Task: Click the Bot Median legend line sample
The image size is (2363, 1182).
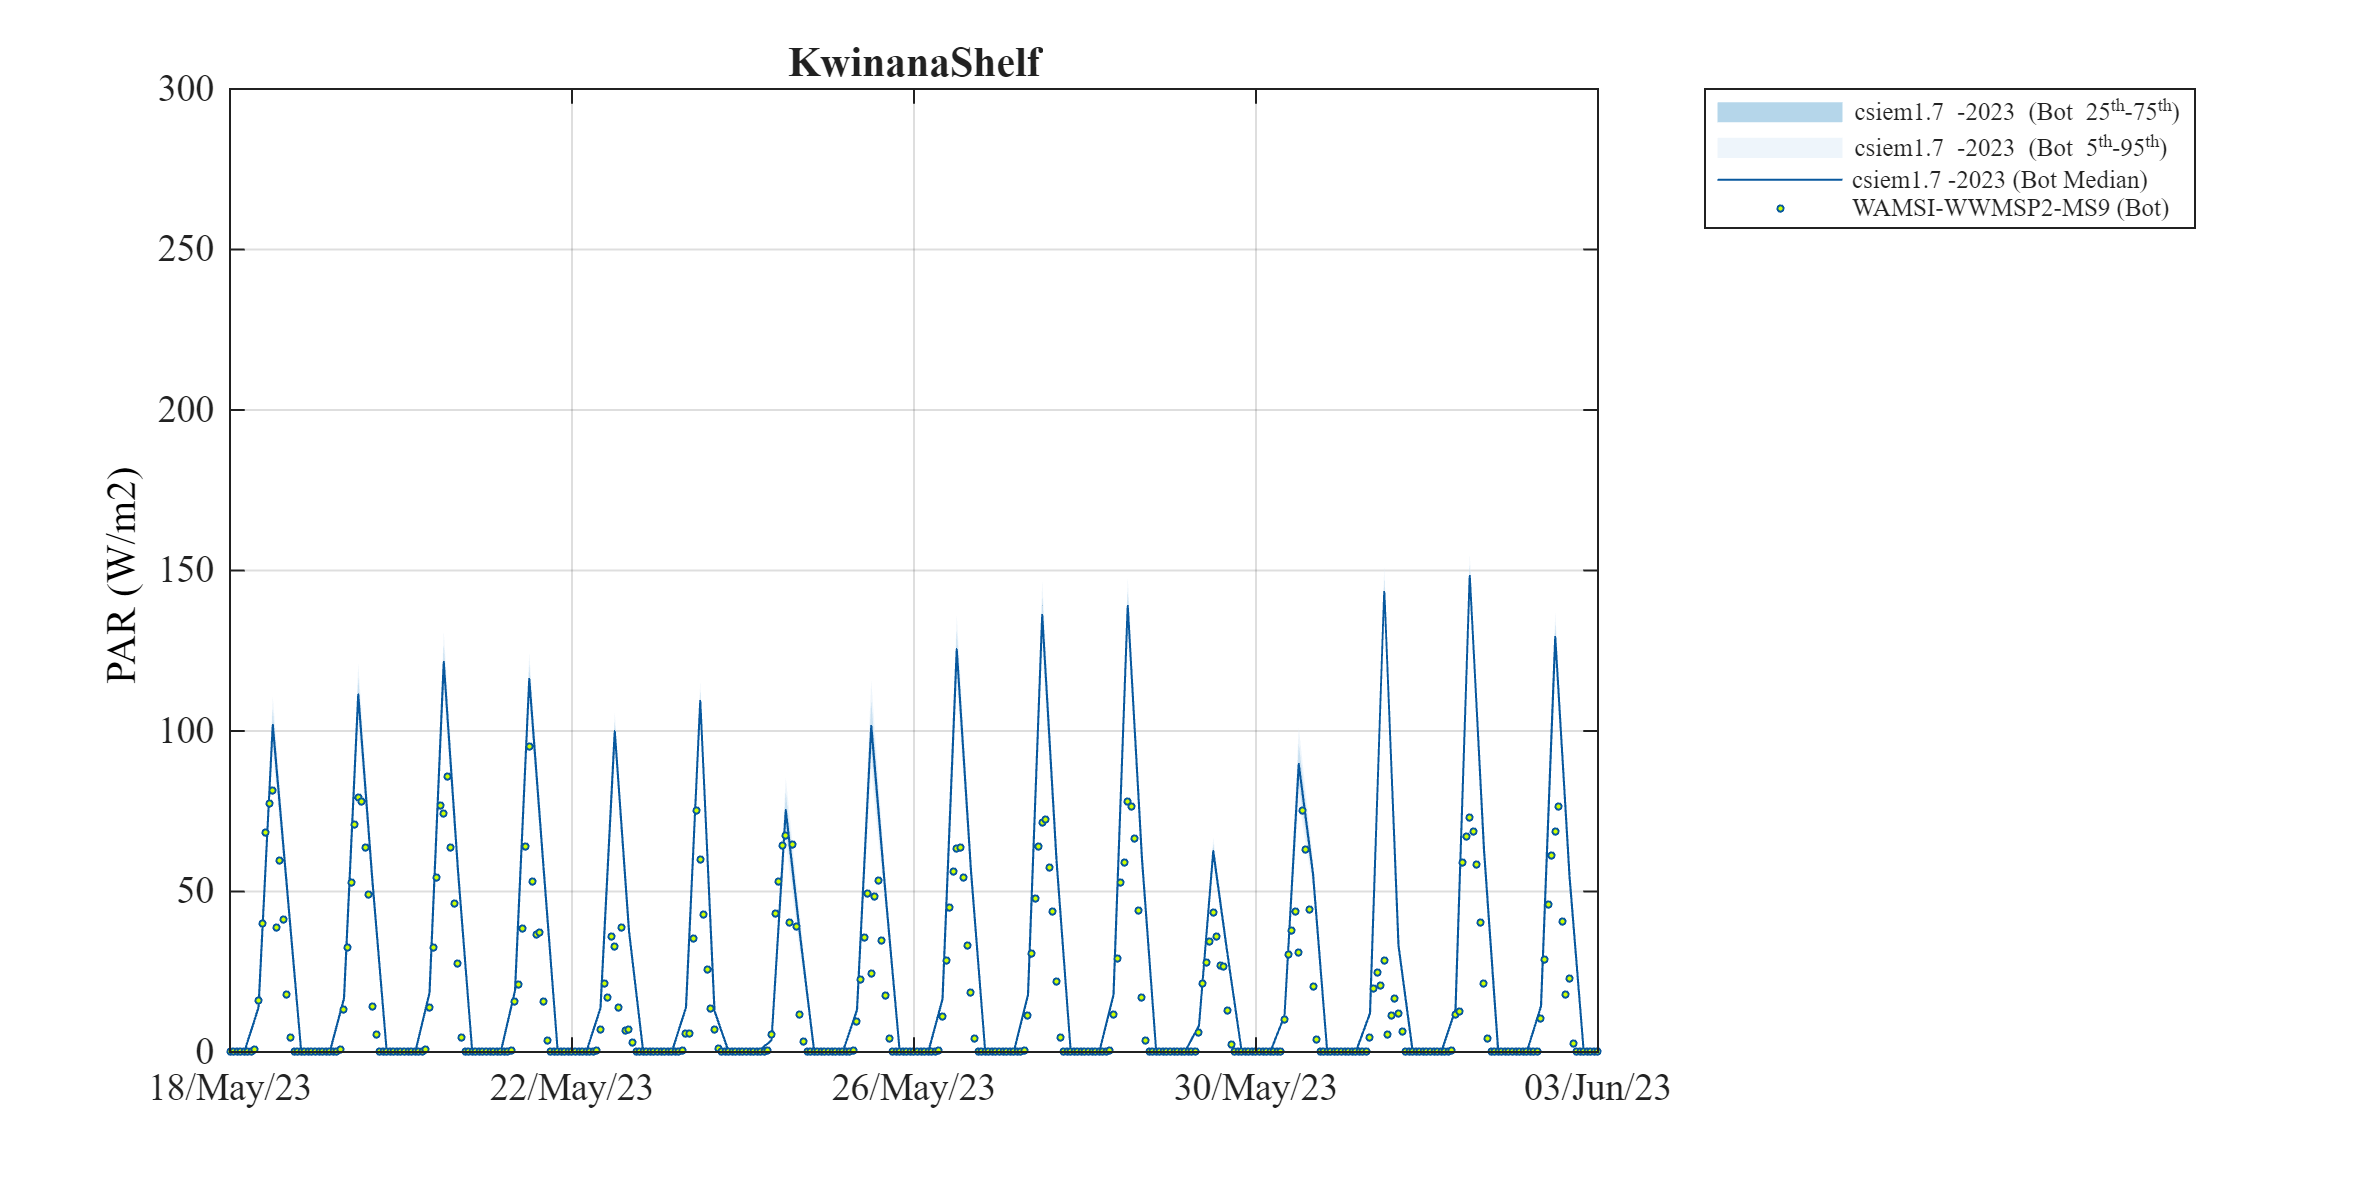Action: [1778, 180]
